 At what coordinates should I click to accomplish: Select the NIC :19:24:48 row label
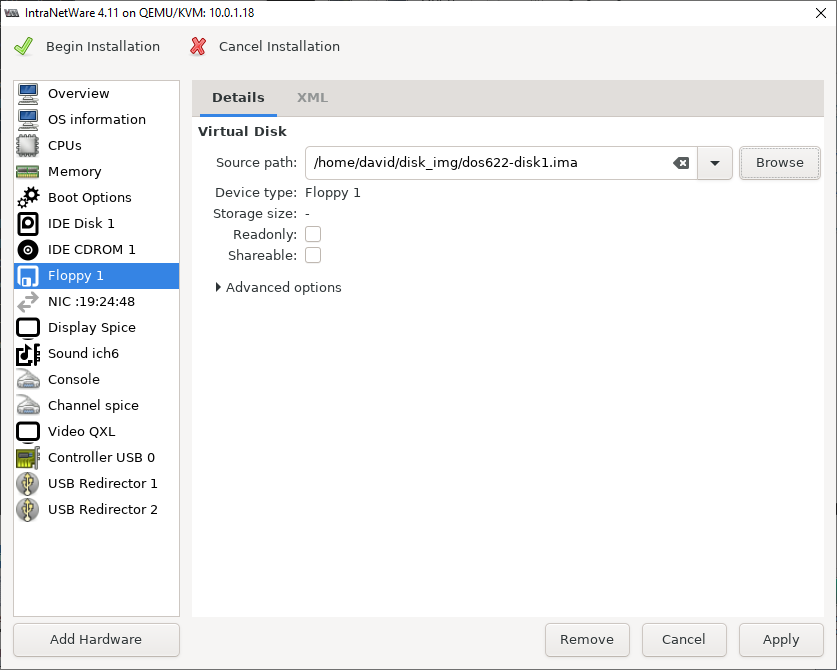(91, 302)
